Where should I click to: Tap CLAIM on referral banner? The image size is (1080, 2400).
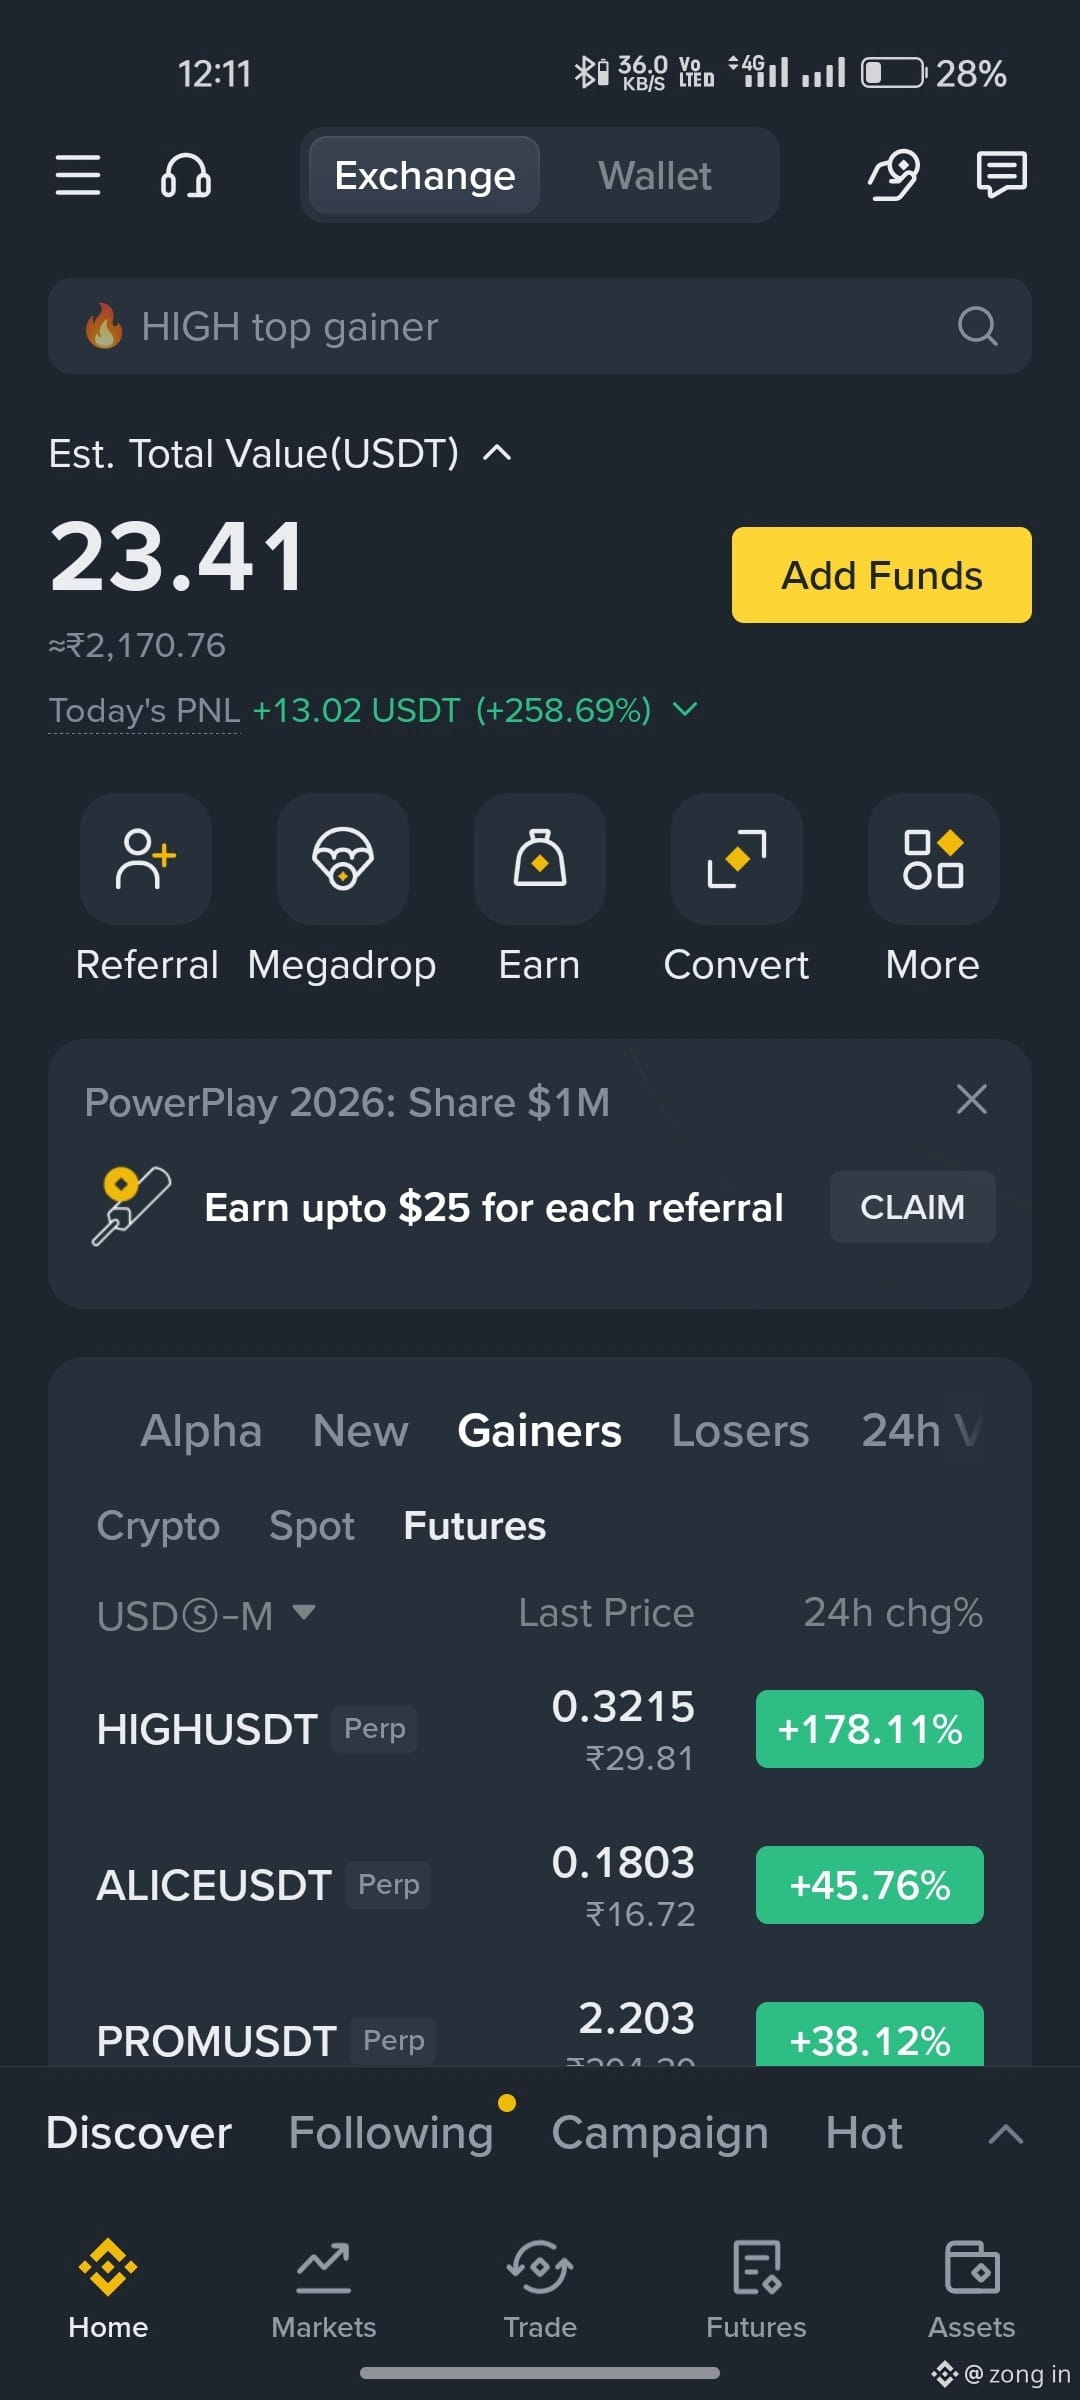pos(913,1207)
